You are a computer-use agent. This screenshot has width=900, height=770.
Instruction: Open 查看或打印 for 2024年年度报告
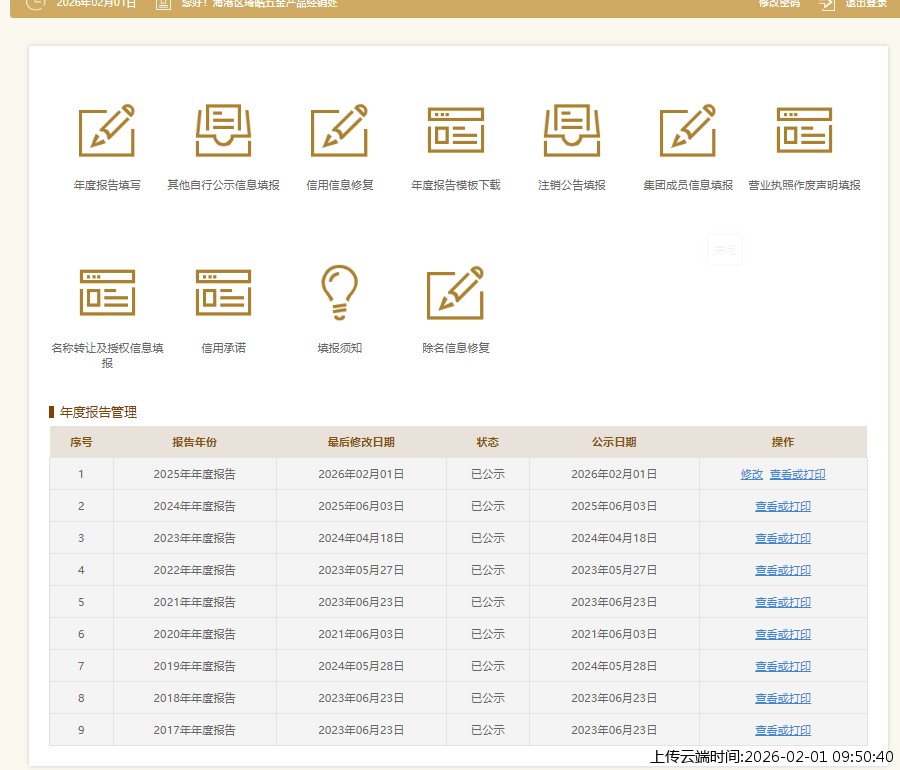(x=783, y=506)
